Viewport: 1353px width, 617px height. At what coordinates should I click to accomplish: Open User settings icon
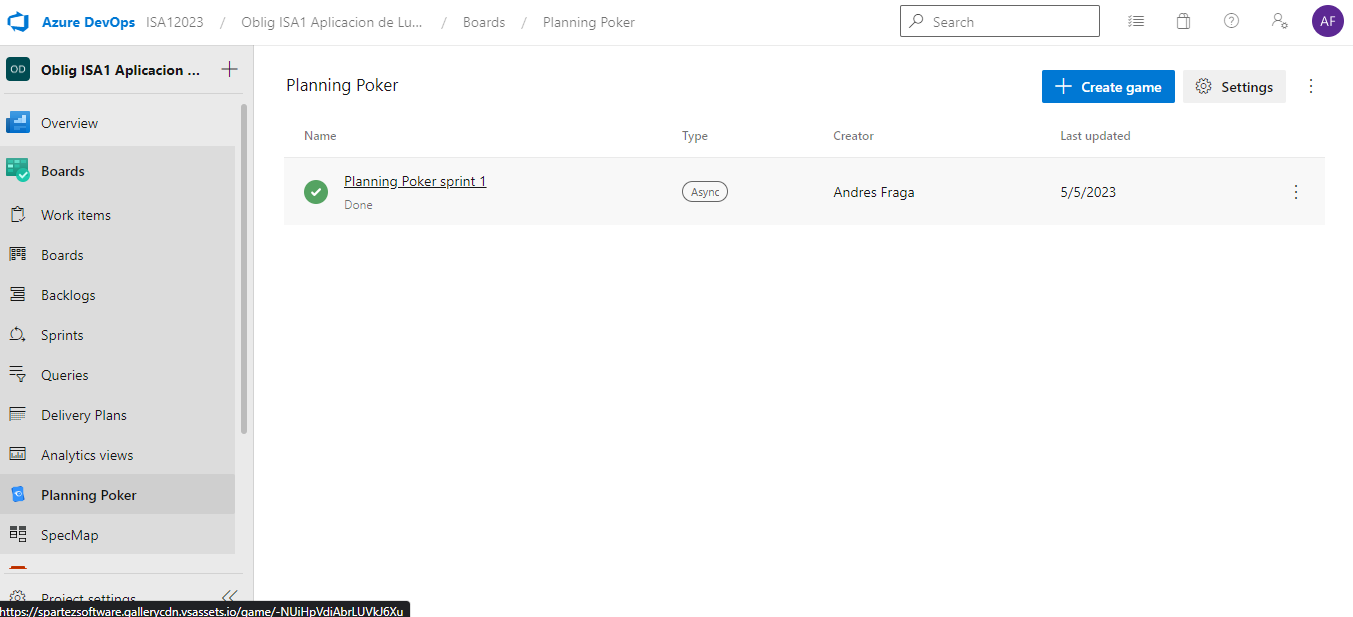point(1280,21)
